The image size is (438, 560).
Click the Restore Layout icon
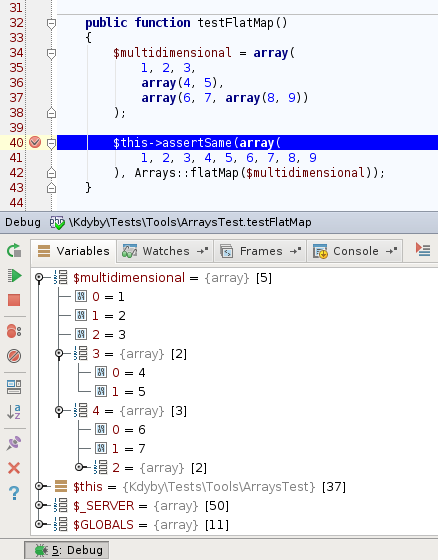click(x=14, y=387)
